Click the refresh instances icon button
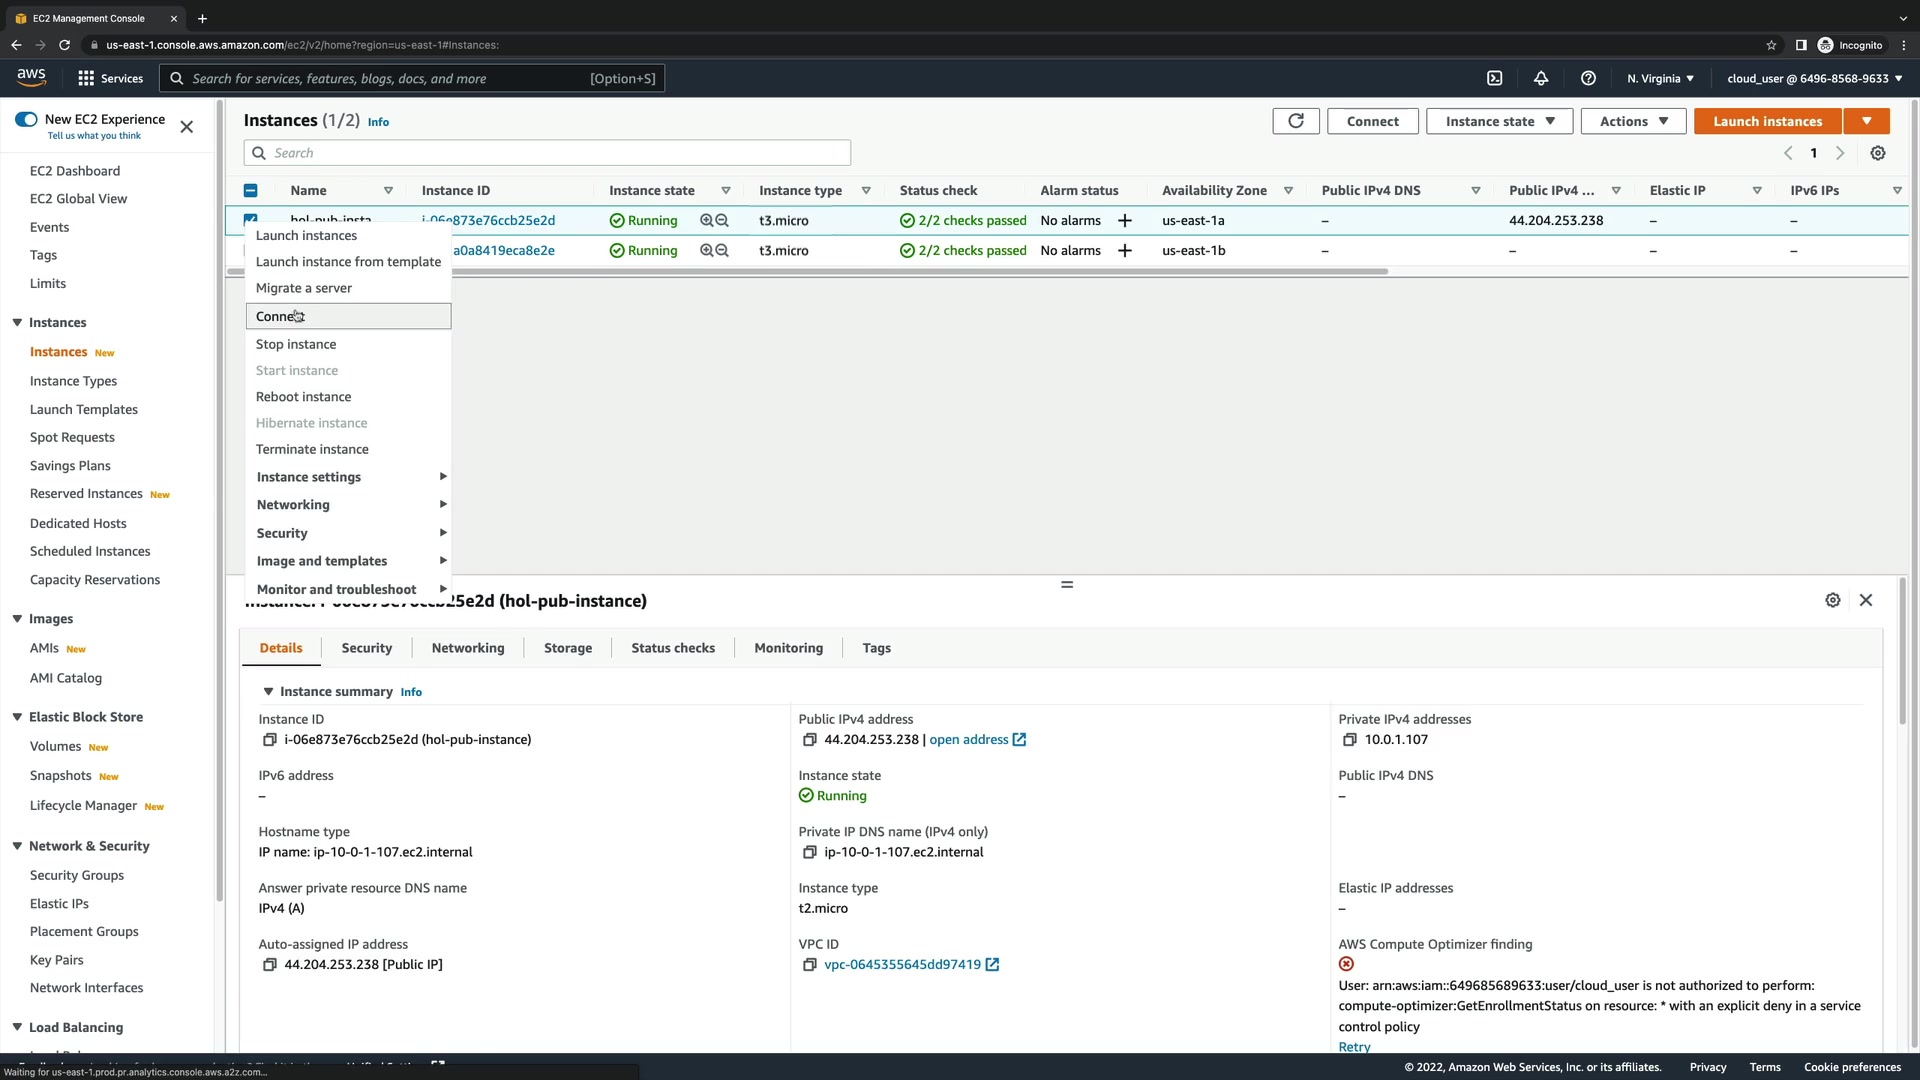Image resolution: width=1920 pixels, height=1080 pixels. click(1295, 121)
